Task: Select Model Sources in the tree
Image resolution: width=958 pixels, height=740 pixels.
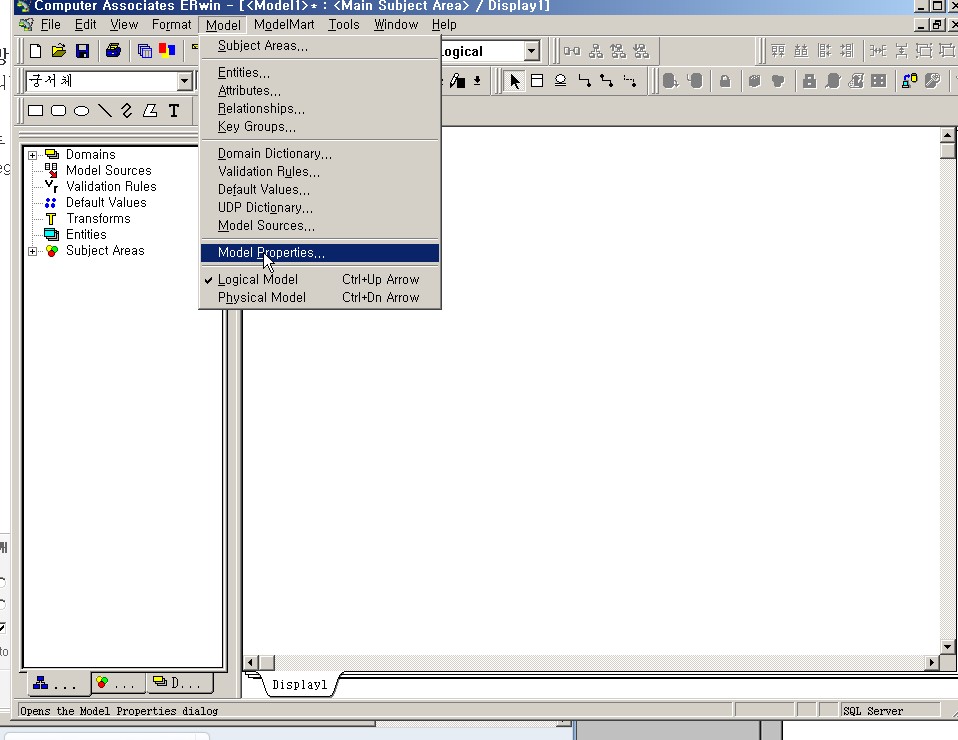Action: [109, 170]
